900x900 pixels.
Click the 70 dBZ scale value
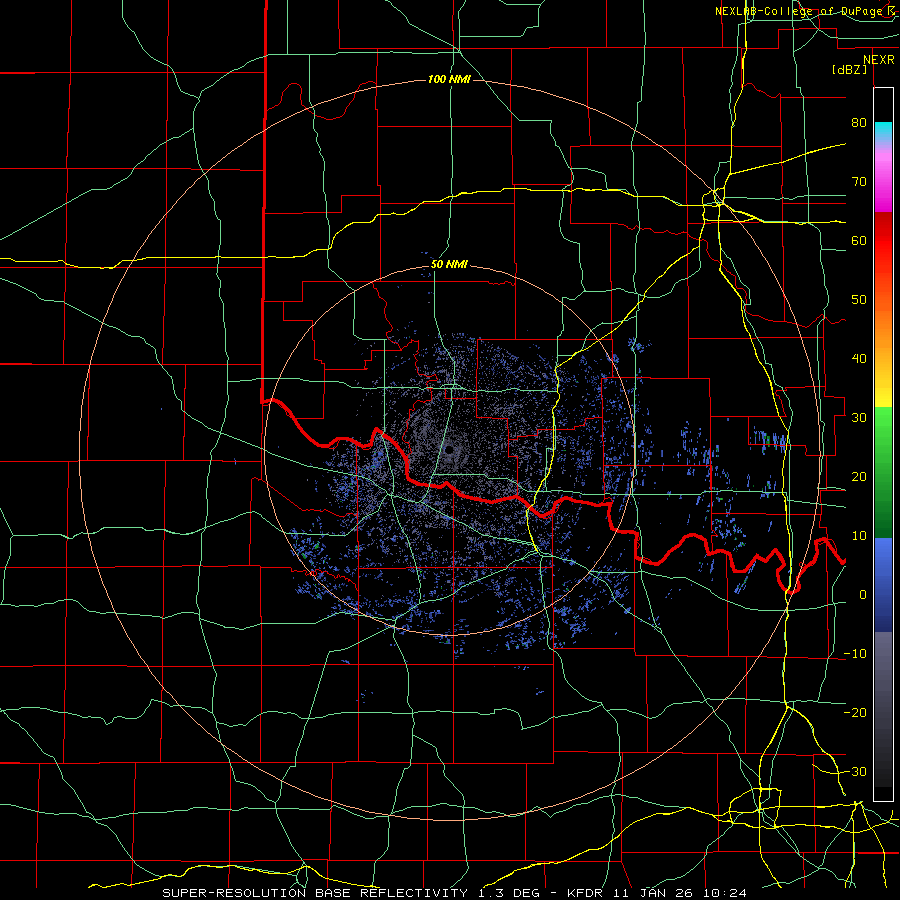859,181
